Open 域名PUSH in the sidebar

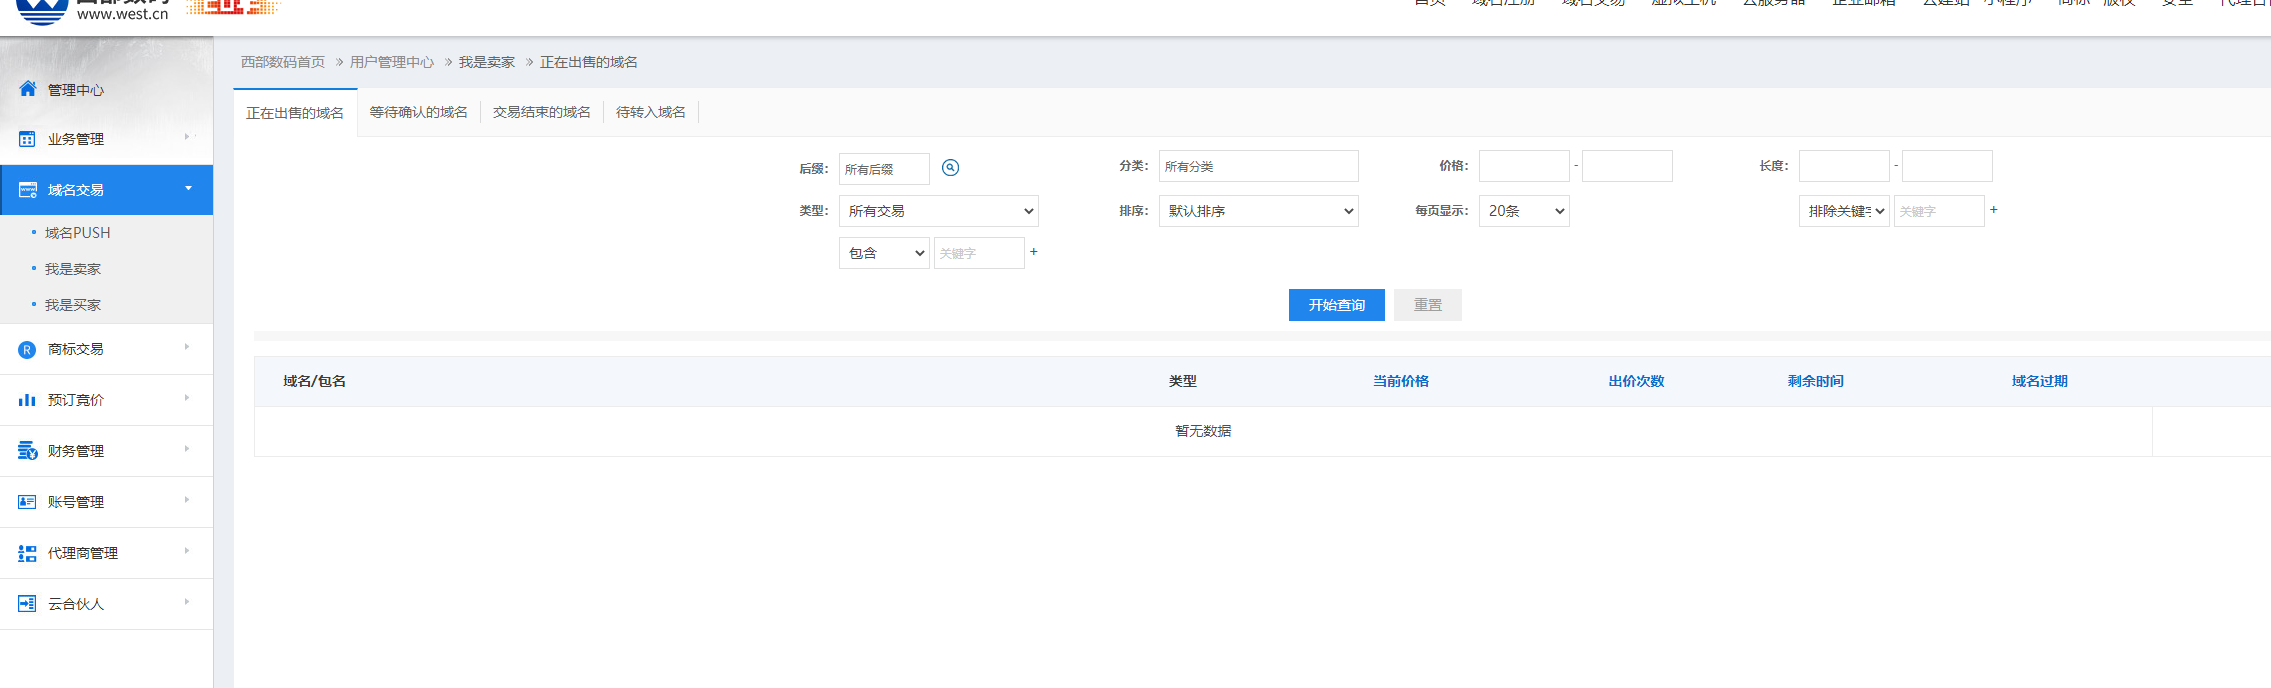click(x=77, y=233)
